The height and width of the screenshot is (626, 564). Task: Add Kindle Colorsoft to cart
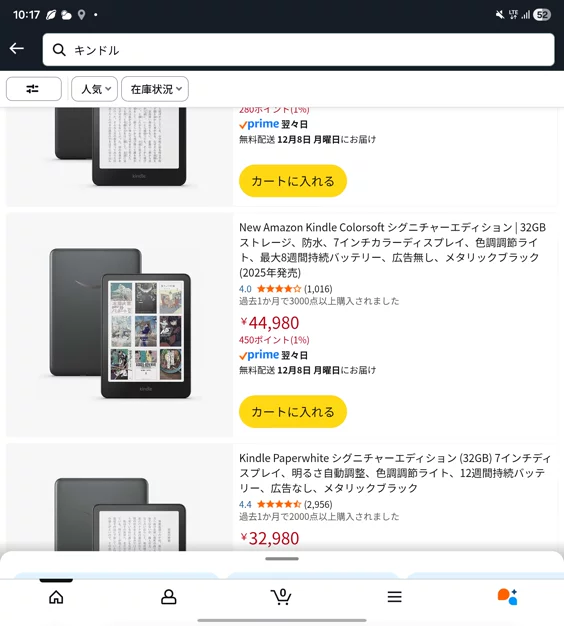pos(293,412)
